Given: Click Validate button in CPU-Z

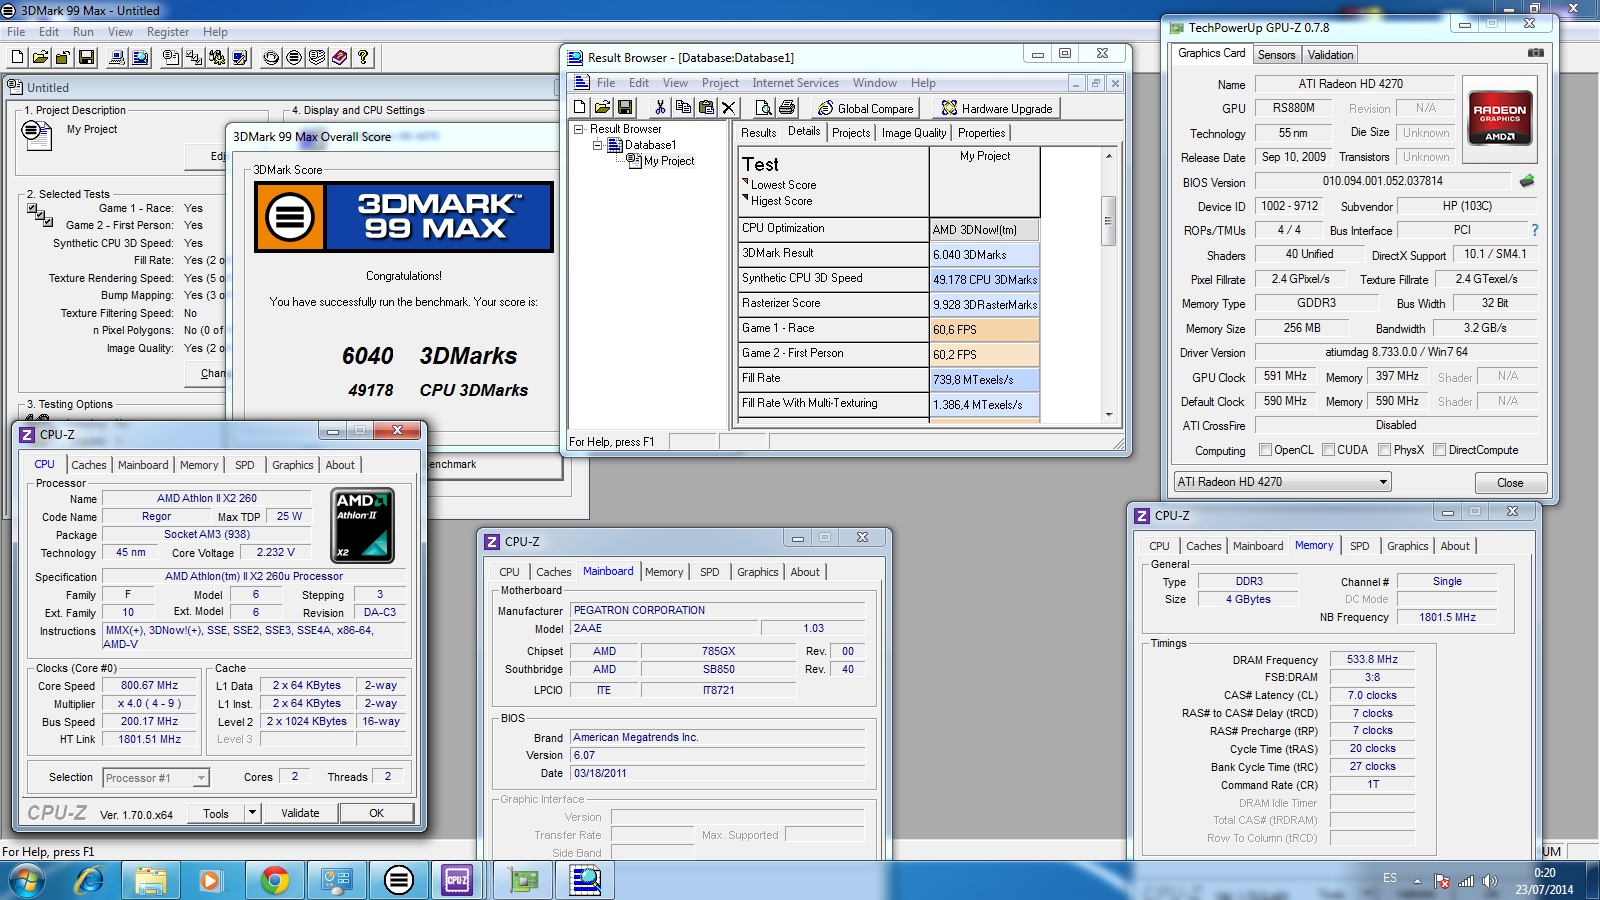Looking at the screenshot, I should (x=300, y=813).
